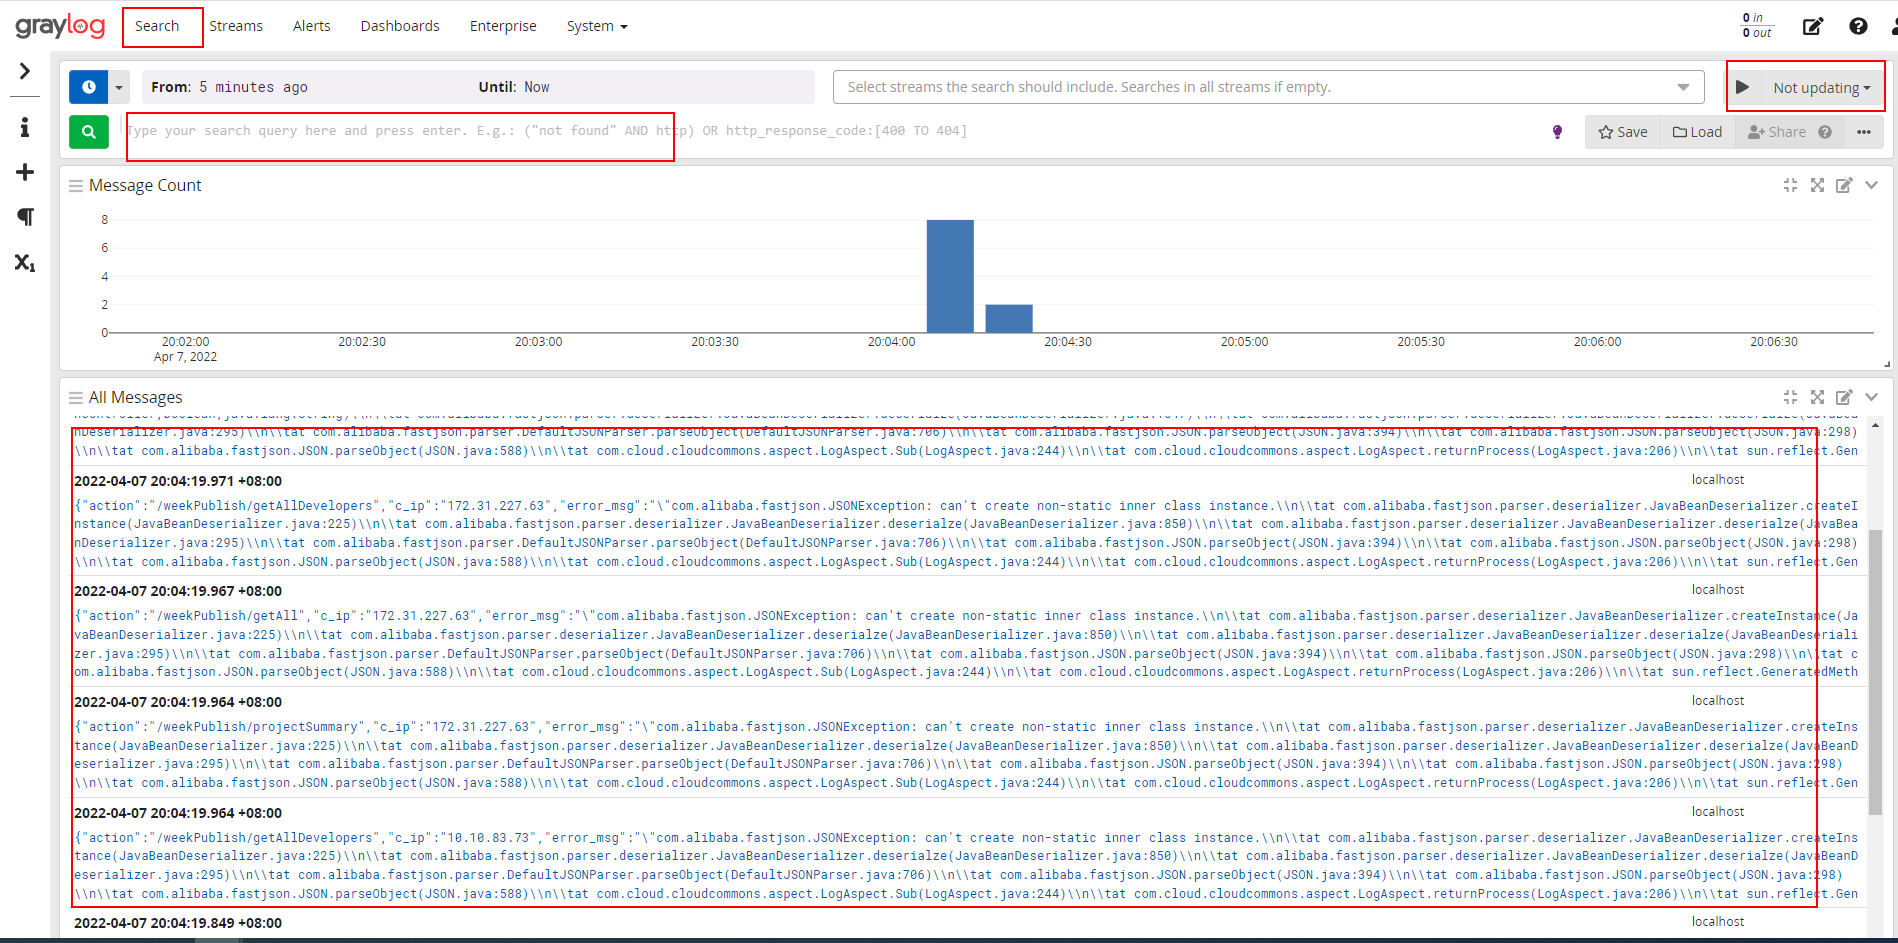The width and height of the screenshot is (1898, 943).
Task: Edit the All Messages widget
Action: point(1844,397)
